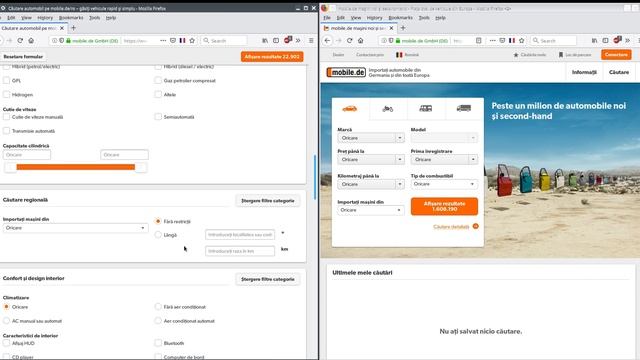Open Preț până la dropdown
Viewport: 640px width, 360px height.
point(371,160)
